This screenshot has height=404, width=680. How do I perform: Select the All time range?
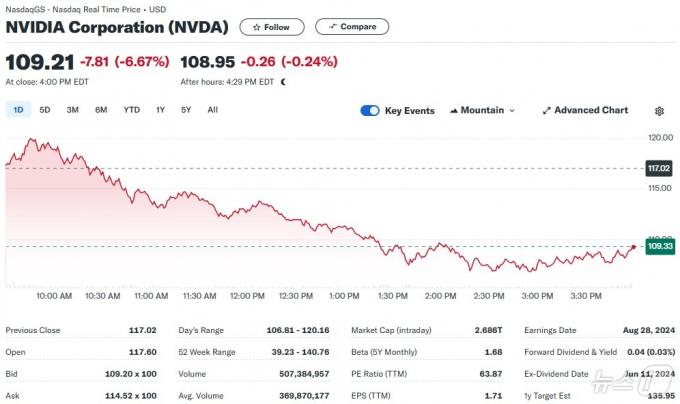(x=212, y=110)
